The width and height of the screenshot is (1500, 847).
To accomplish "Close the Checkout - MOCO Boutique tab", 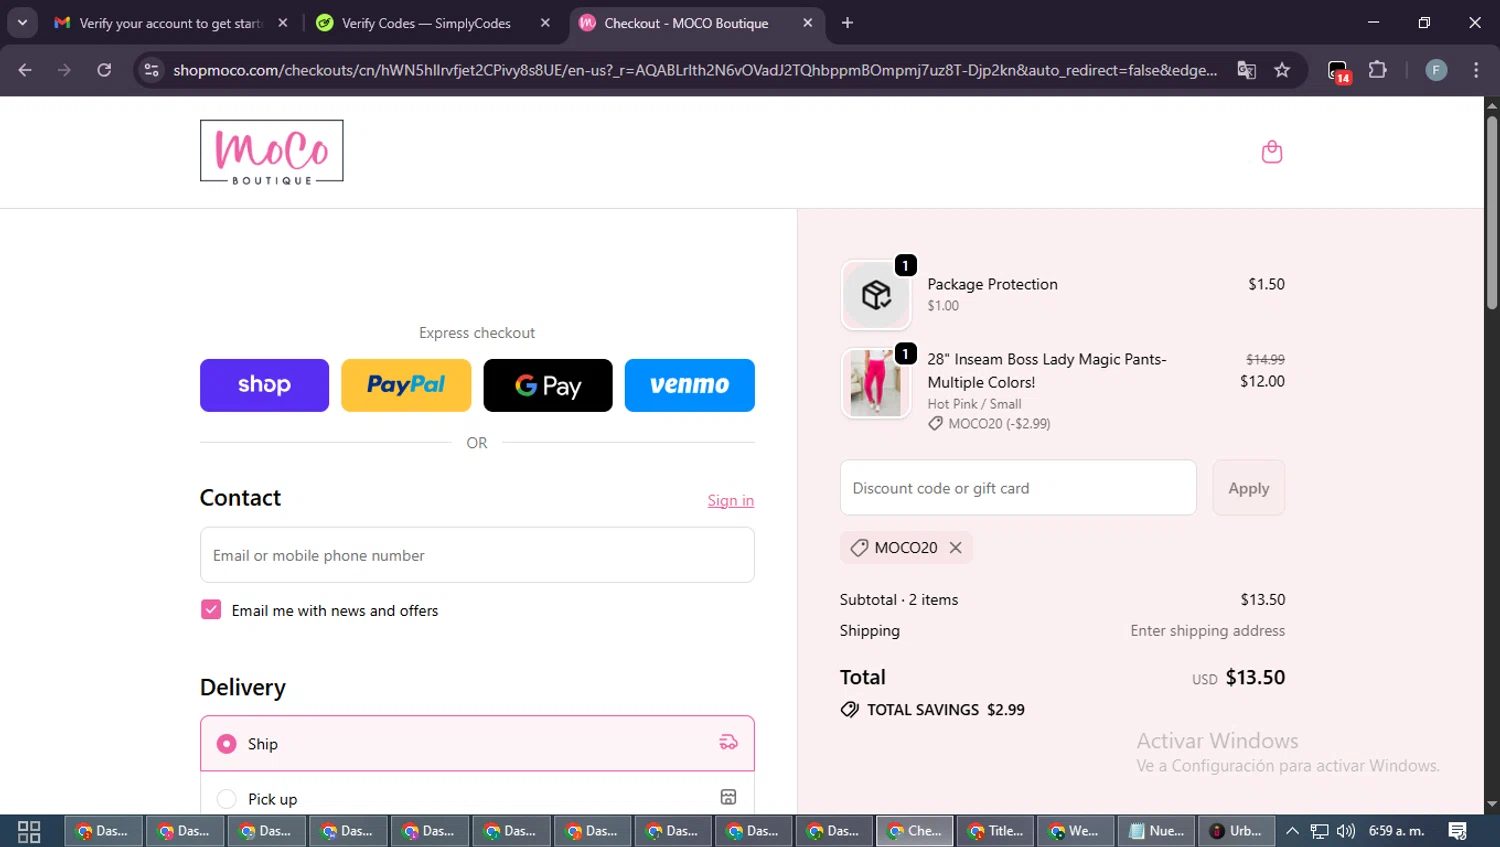I will click(x=808, y=23).
